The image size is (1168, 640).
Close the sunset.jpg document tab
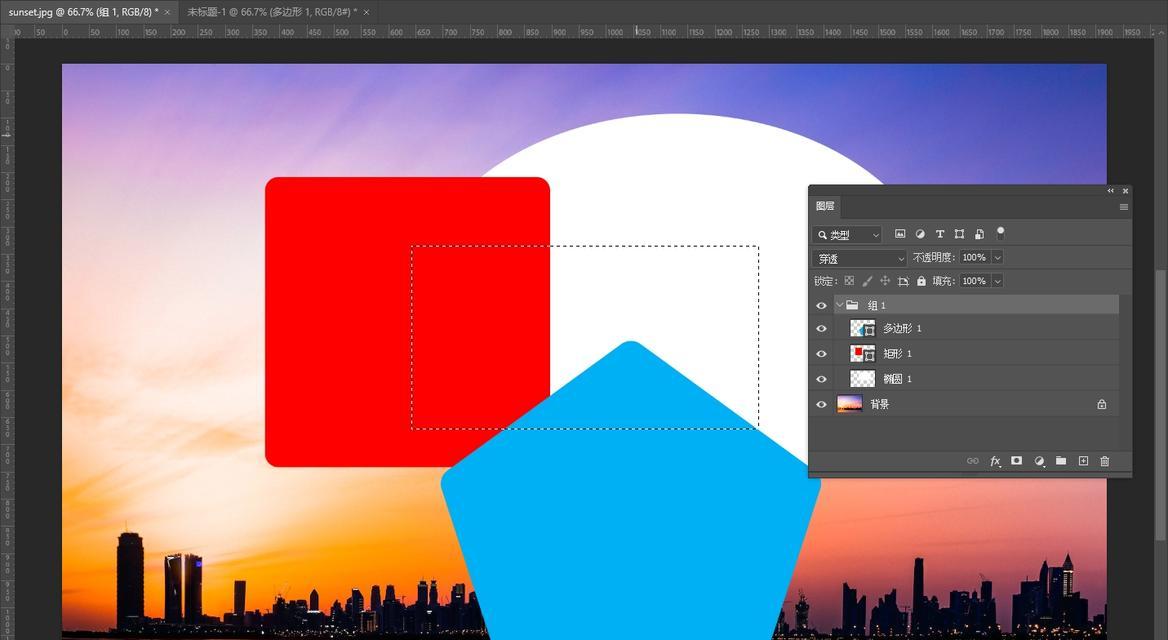[167, 13]
